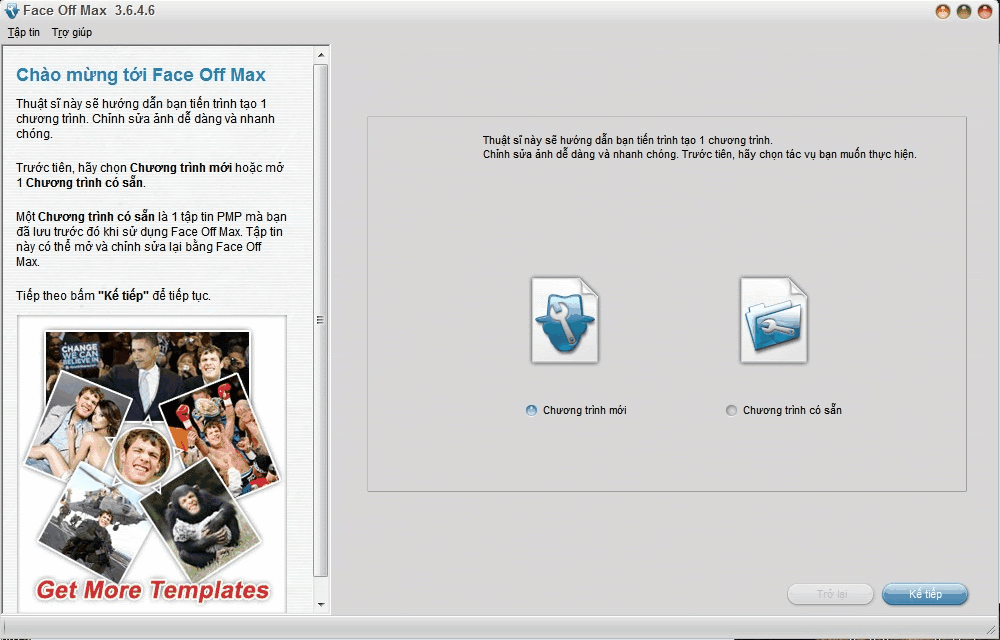This screenshot has height=640, width=1000.
Task: Click the left panel vertical scrollbar thumb
Action: [x=321, y=320]
